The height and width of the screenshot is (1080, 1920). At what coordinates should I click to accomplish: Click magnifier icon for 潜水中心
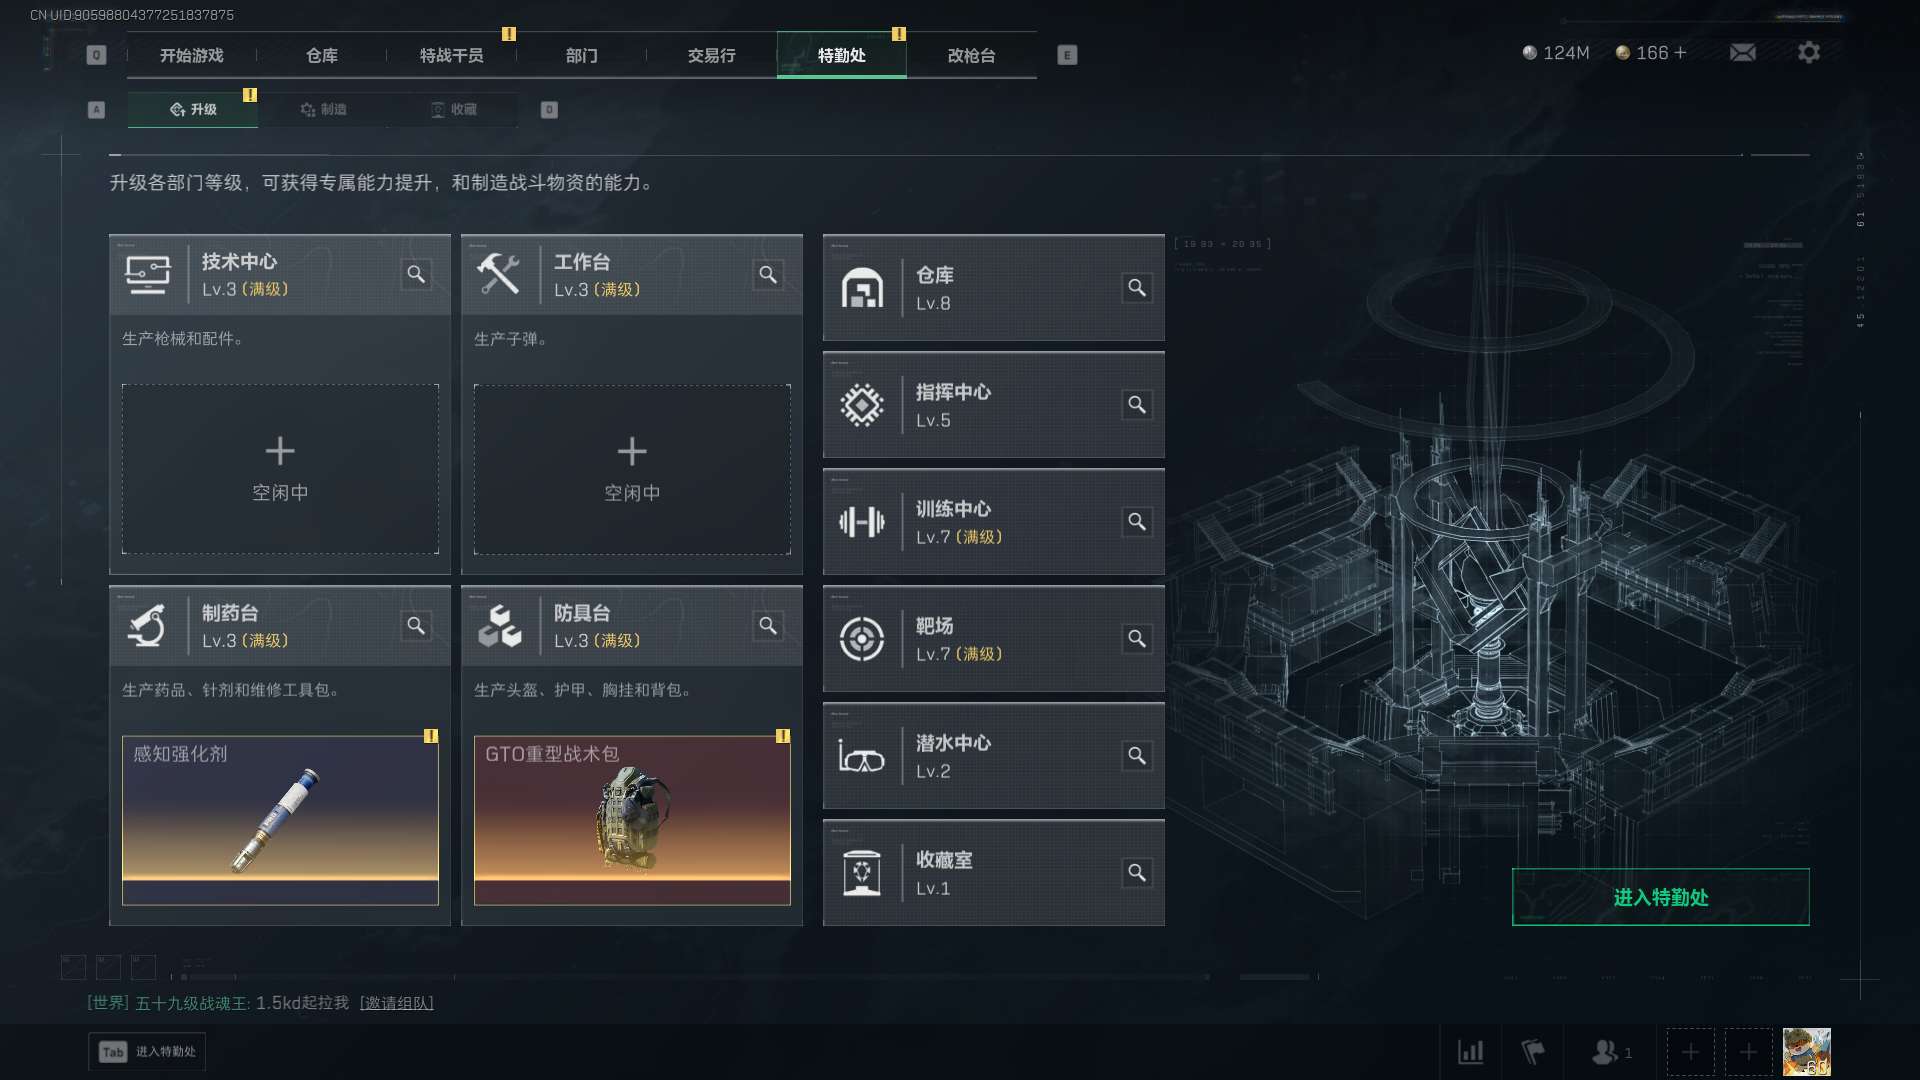tap(1137, 756)
